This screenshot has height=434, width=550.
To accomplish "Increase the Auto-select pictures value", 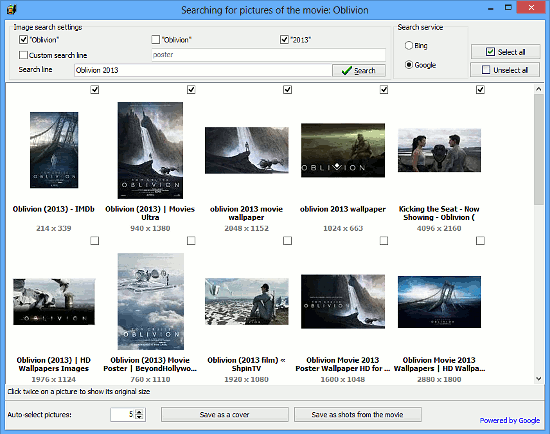I will pos(139,412).
